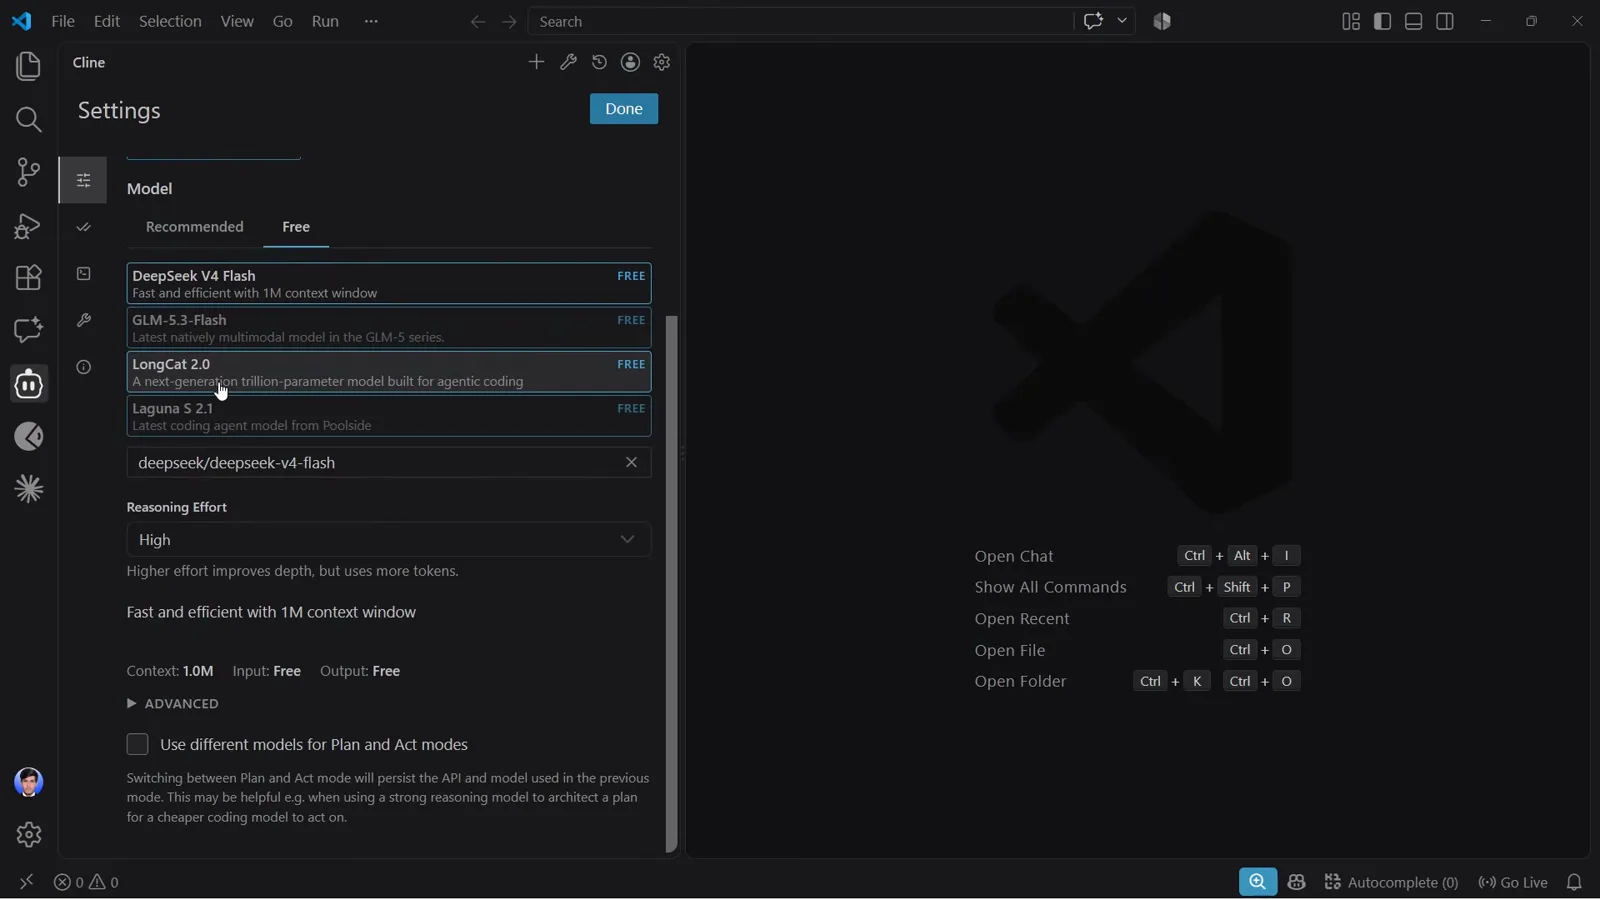The width and height of the screenshot is (1600, 900).
Task: Show notifications bell in status bar
Action: (1575, 883)
